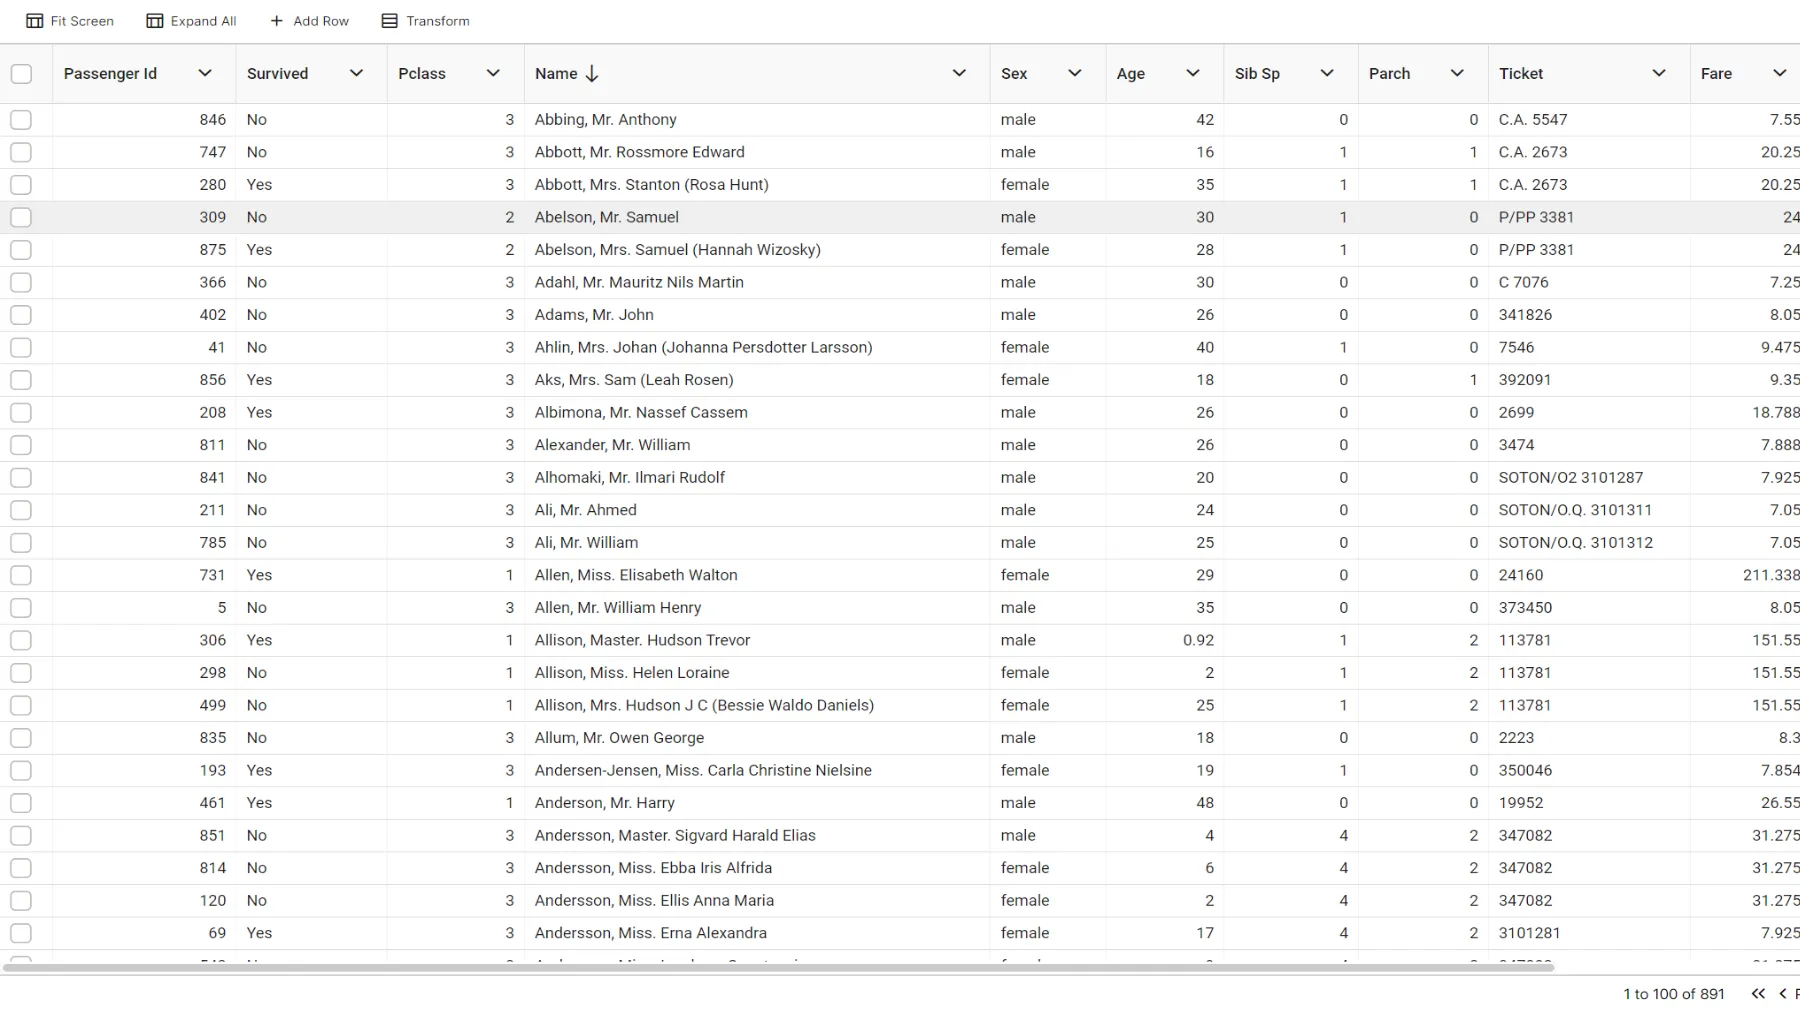Screen dimensions: 1800x1010
Task: Go to first page with double-chevron icon
Action: 1757,994
